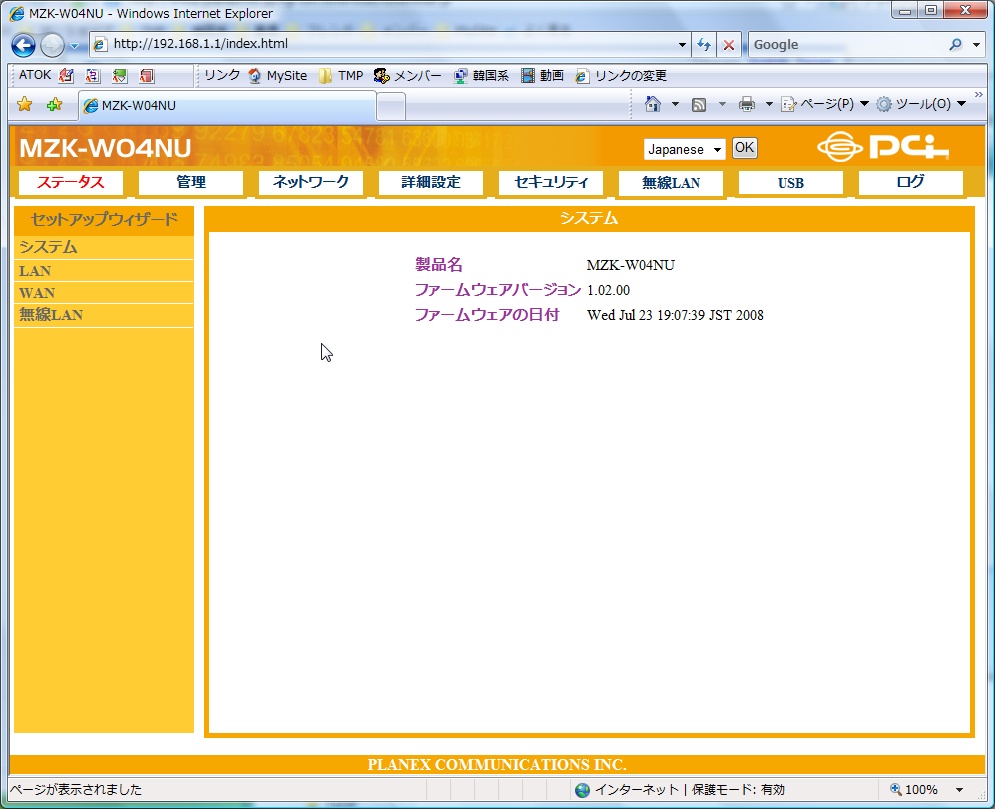Select the 無線LAN top tab
This screenshot has height=809, width=995.
pyautogui.click(x=670, y=183)
